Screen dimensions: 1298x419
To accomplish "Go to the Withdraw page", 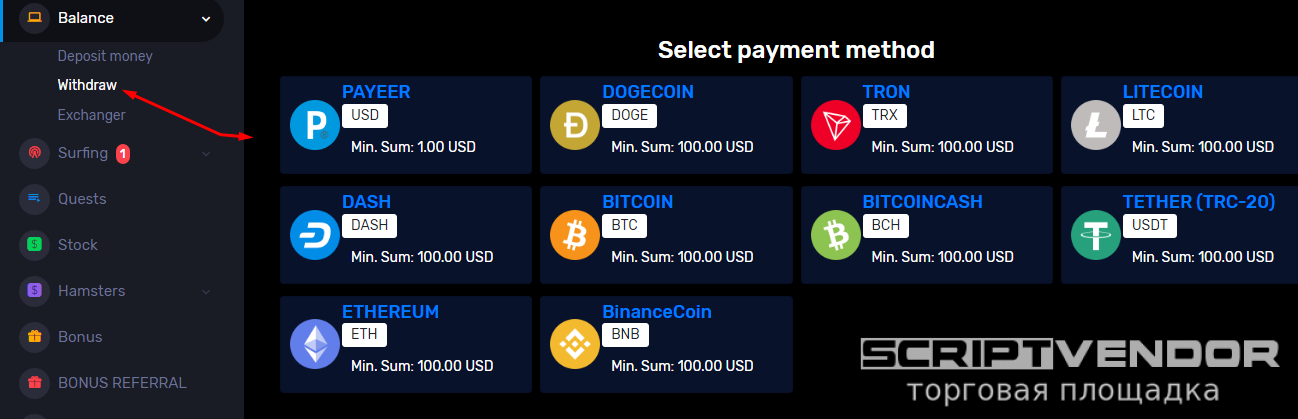I will tap(87, 86).
